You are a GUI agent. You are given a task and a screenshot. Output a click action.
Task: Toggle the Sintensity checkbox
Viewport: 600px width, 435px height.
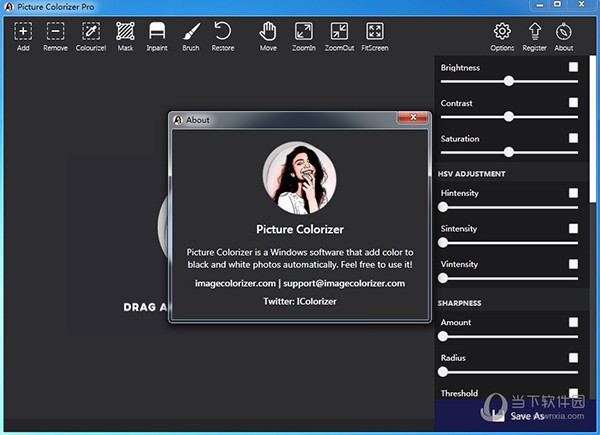573,228
